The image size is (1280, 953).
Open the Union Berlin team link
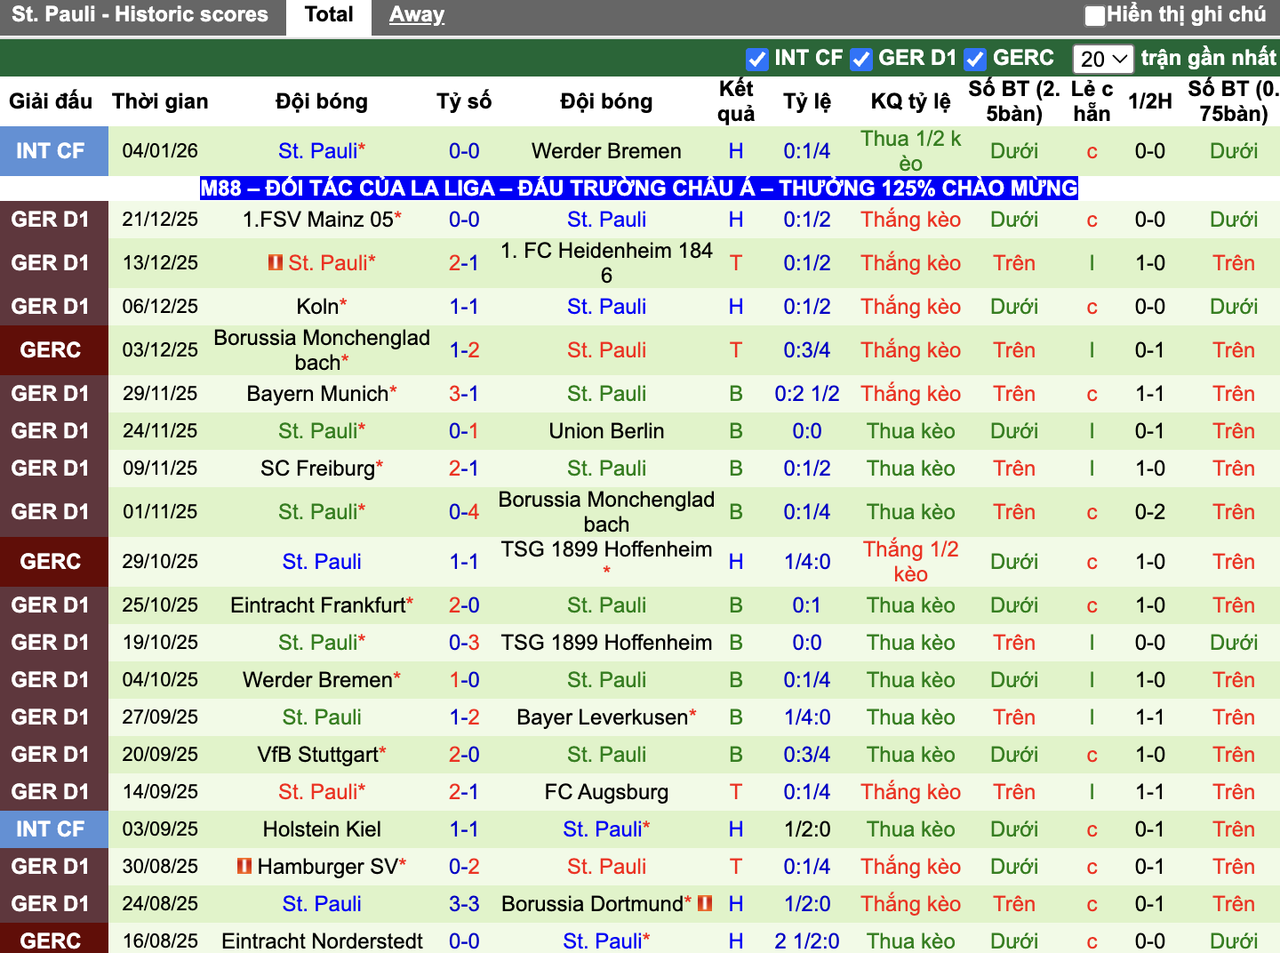606,431
